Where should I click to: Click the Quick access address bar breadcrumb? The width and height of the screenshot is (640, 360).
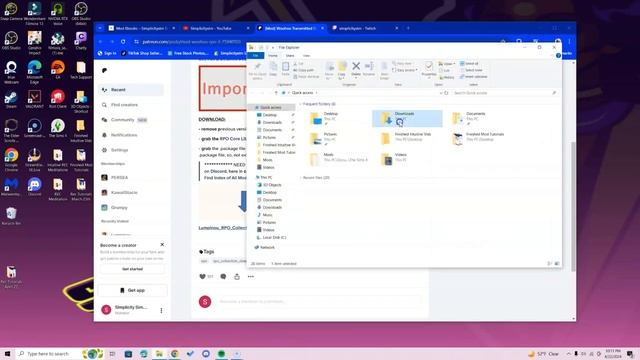click(x=302, y=93)
